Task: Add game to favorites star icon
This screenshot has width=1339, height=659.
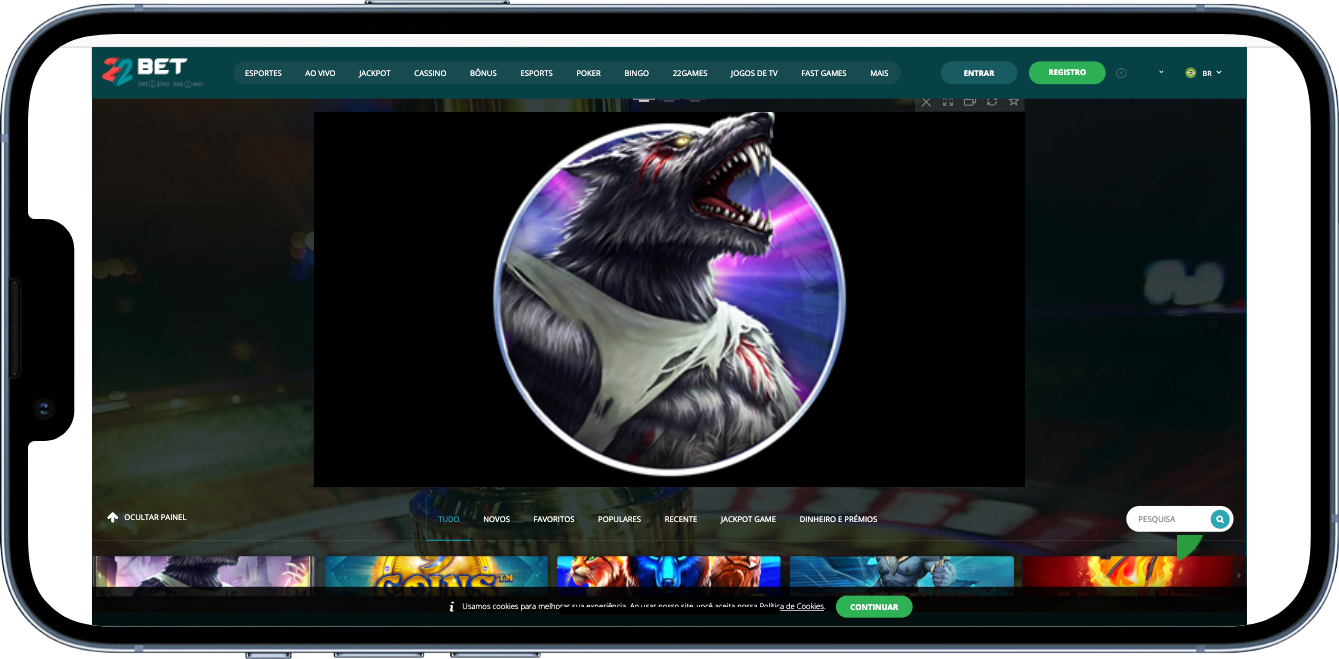Action: [x=1014, y=101]
